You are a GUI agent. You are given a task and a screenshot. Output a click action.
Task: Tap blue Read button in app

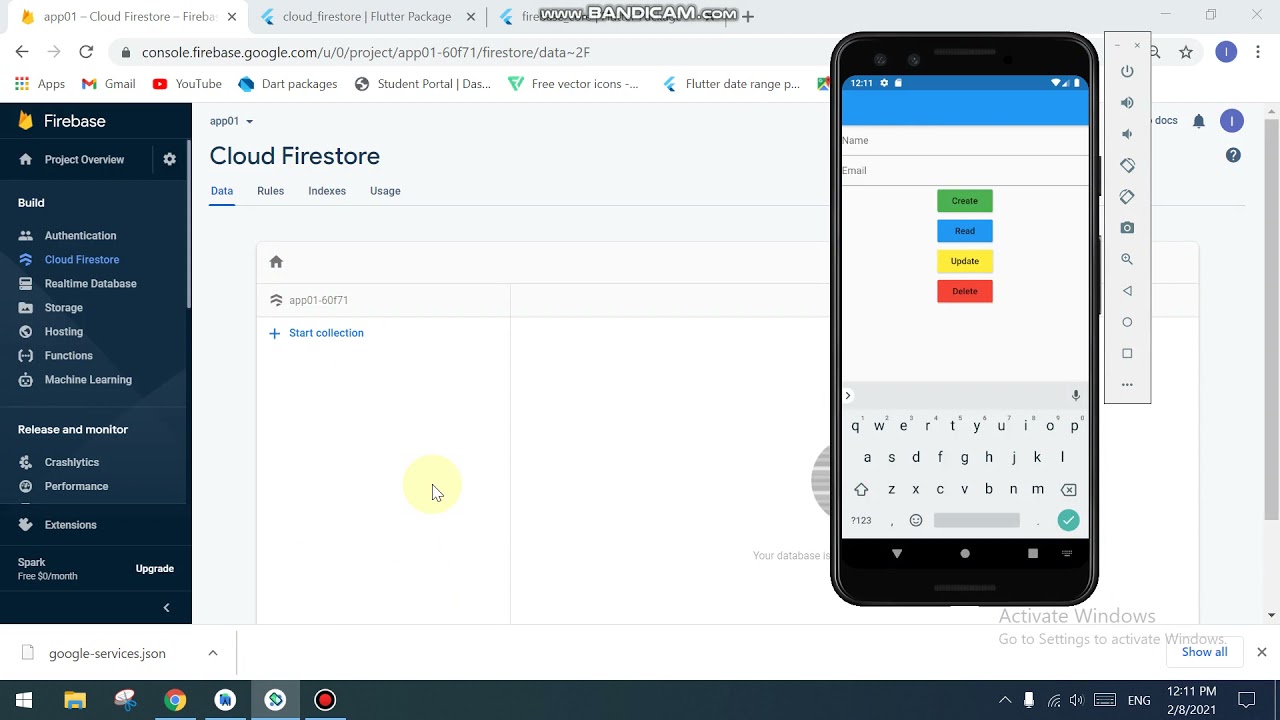pos(965,231)
